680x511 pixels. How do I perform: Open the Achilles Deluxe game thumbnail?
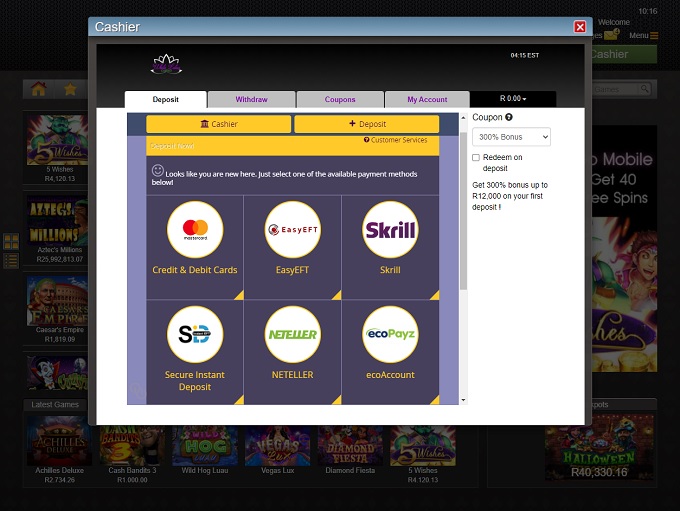59,442
